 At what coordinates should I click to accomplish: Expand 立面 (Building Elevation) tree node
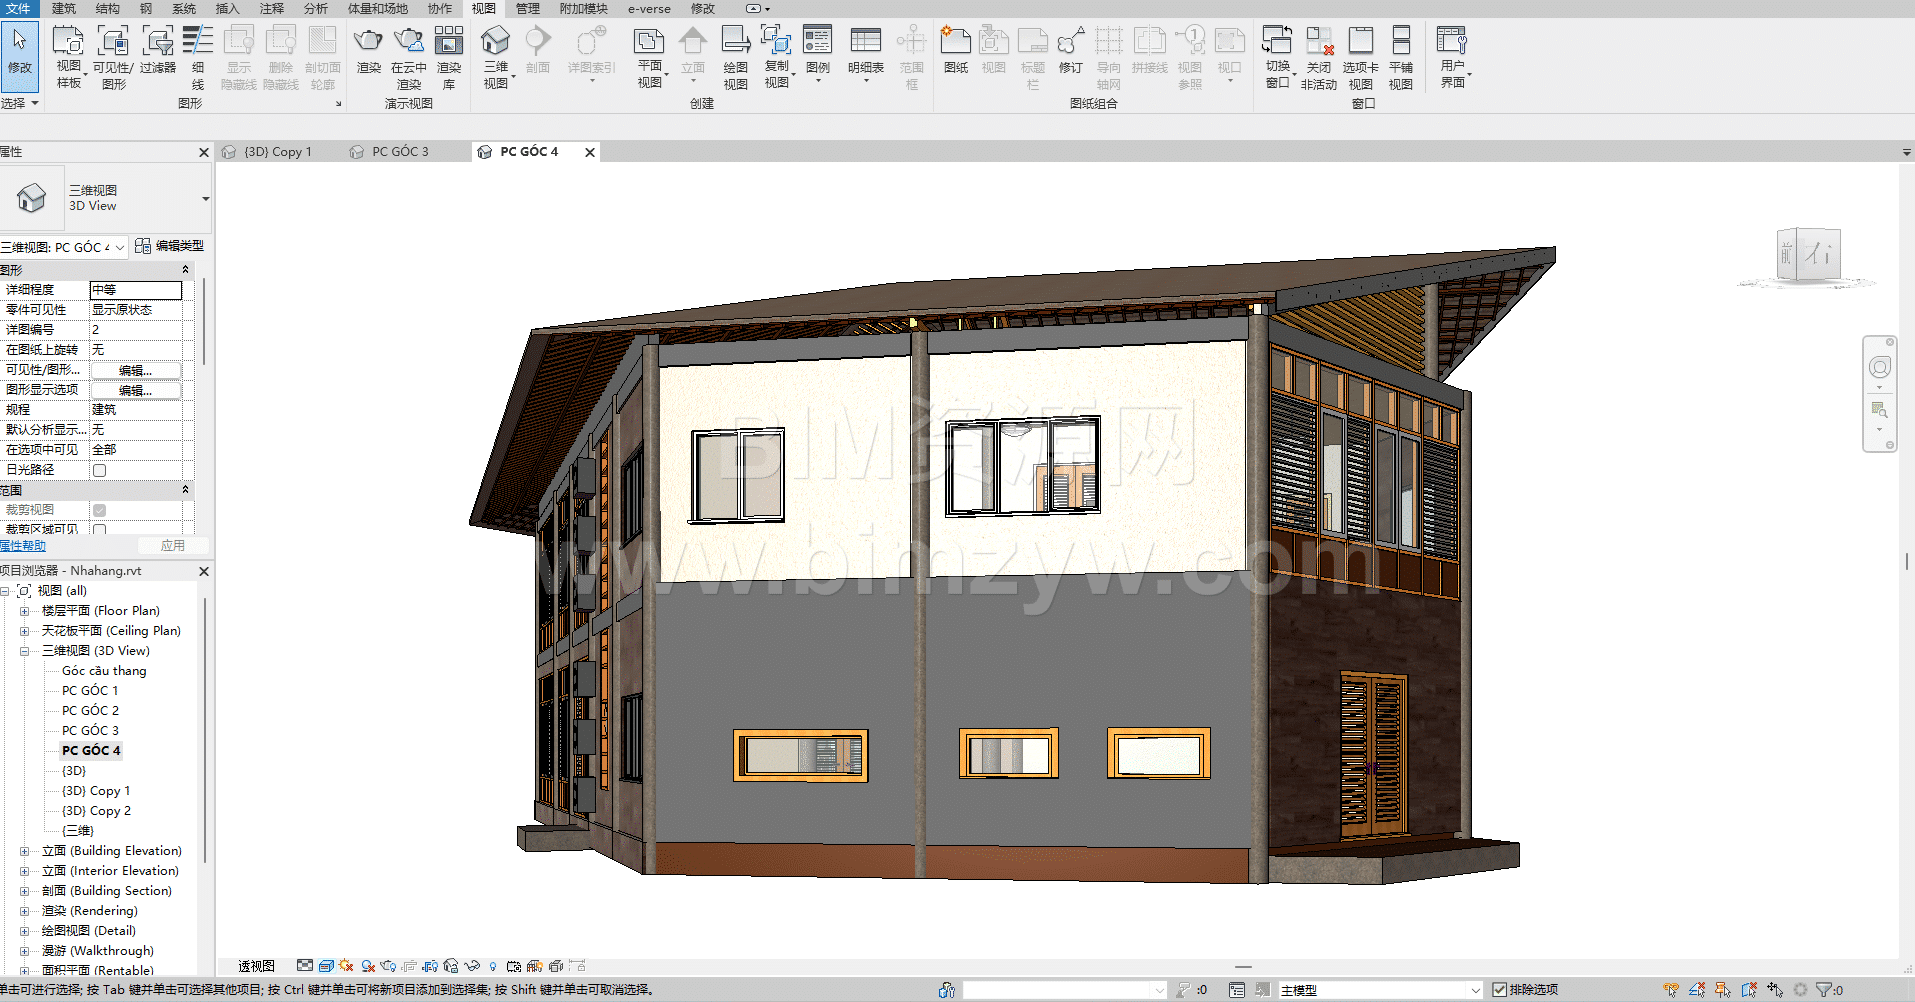tap(24, 851)
